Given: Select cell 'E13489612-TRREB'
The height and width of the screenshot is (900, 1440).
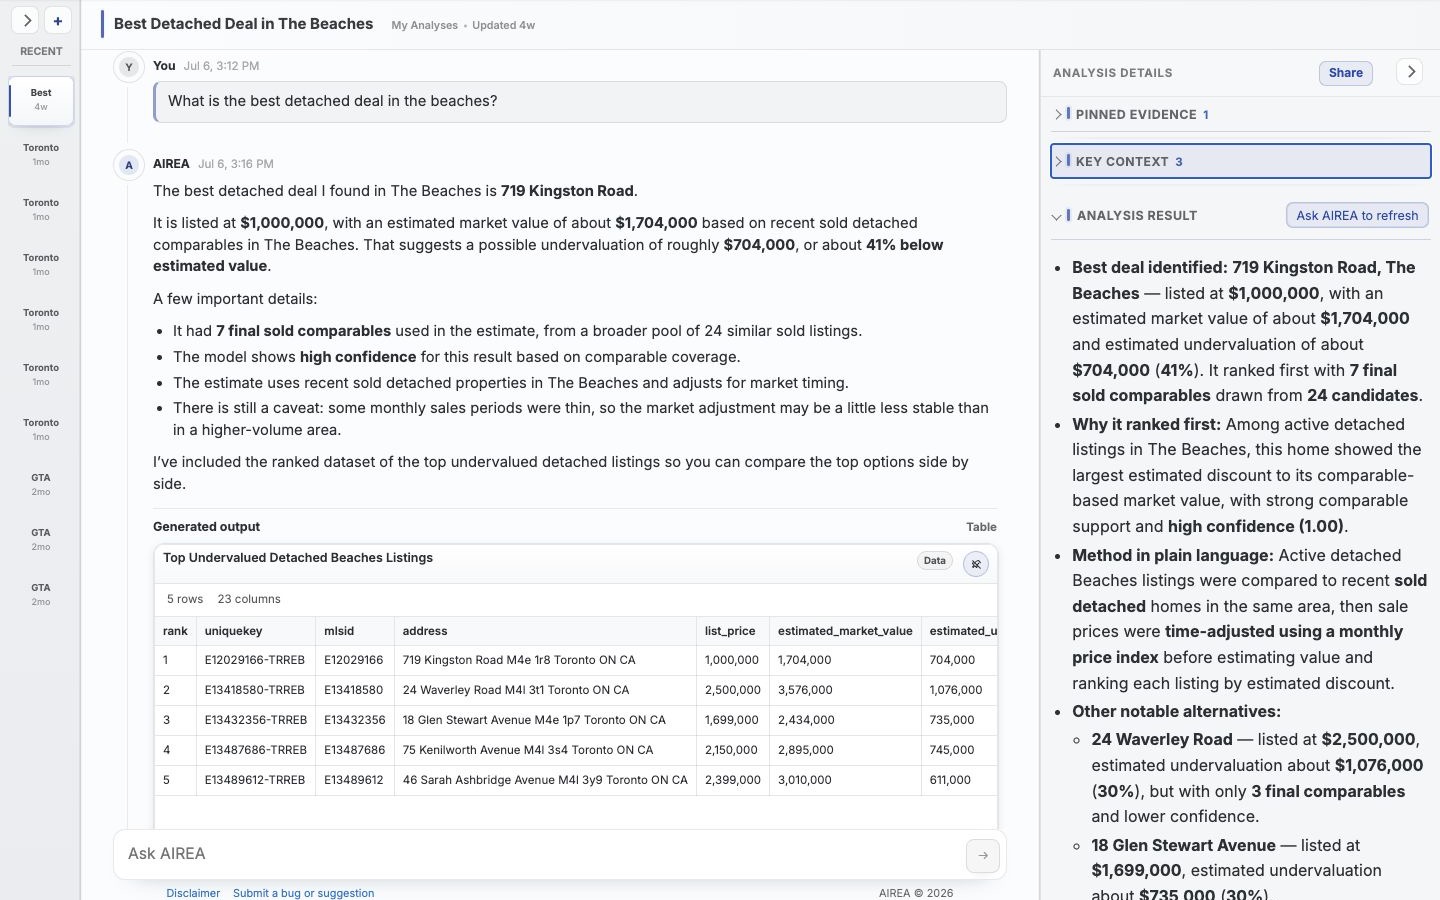Looking at the screenshot, I should pos(256,780).
